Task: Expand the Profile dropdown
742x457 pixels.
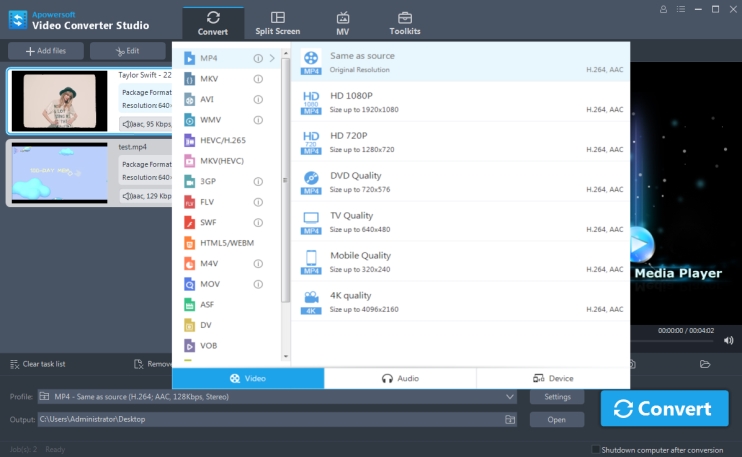Action: pos(510,397)
